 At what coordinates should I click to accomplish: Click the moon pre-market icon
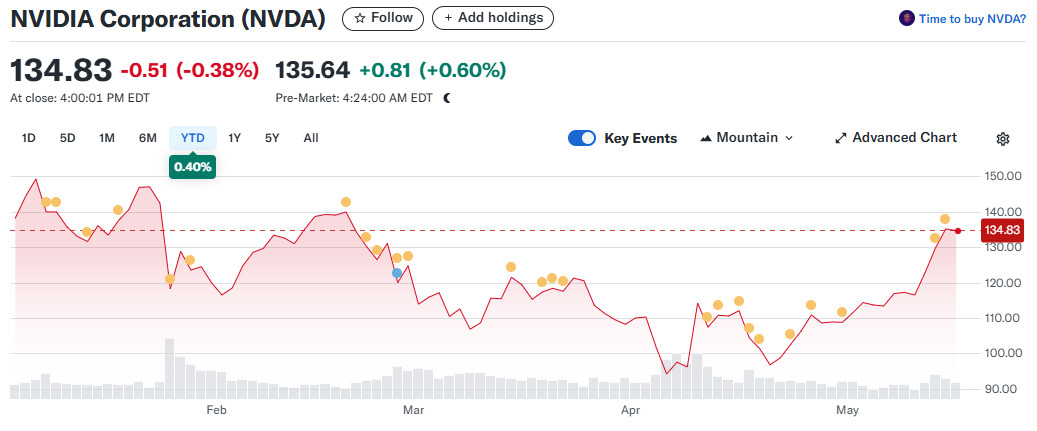pos(447,98)
